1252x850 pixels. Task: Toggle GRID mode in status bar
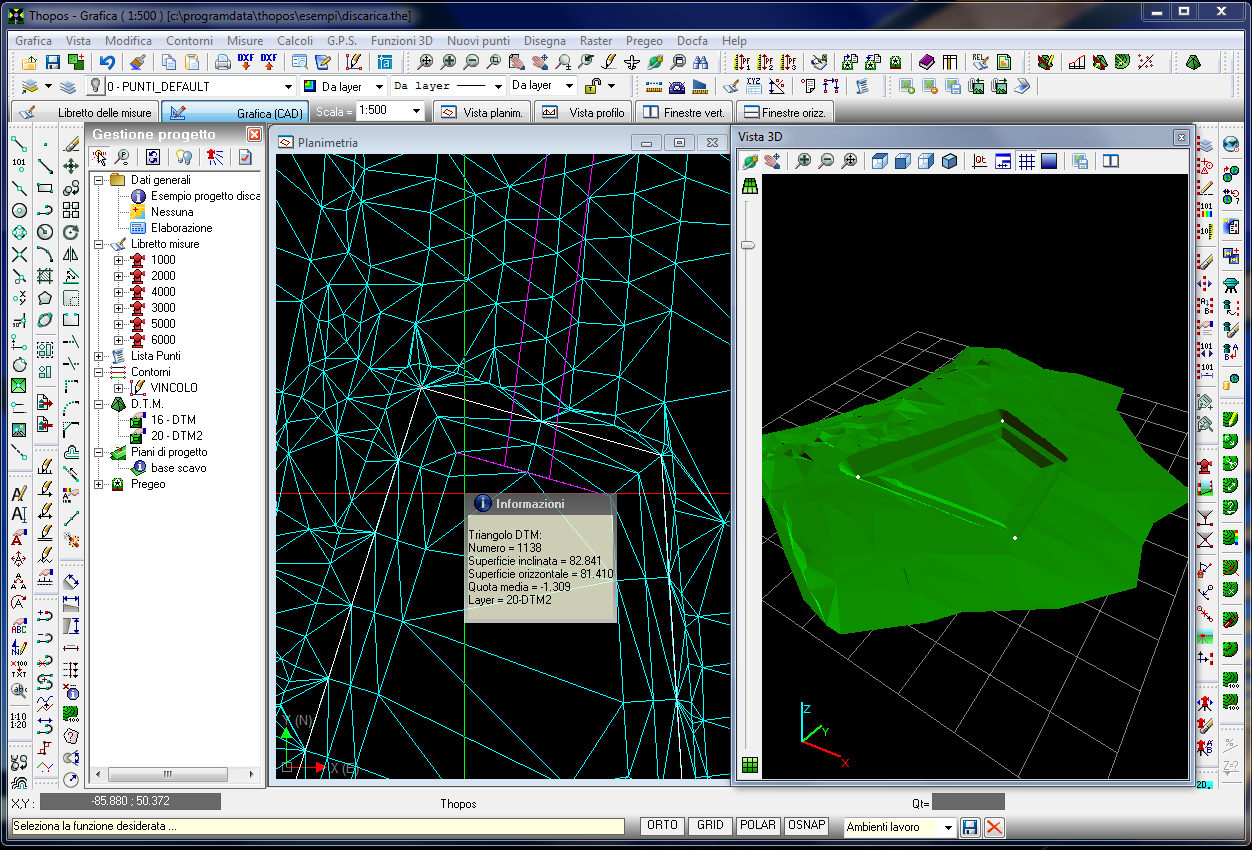[710, 826]
